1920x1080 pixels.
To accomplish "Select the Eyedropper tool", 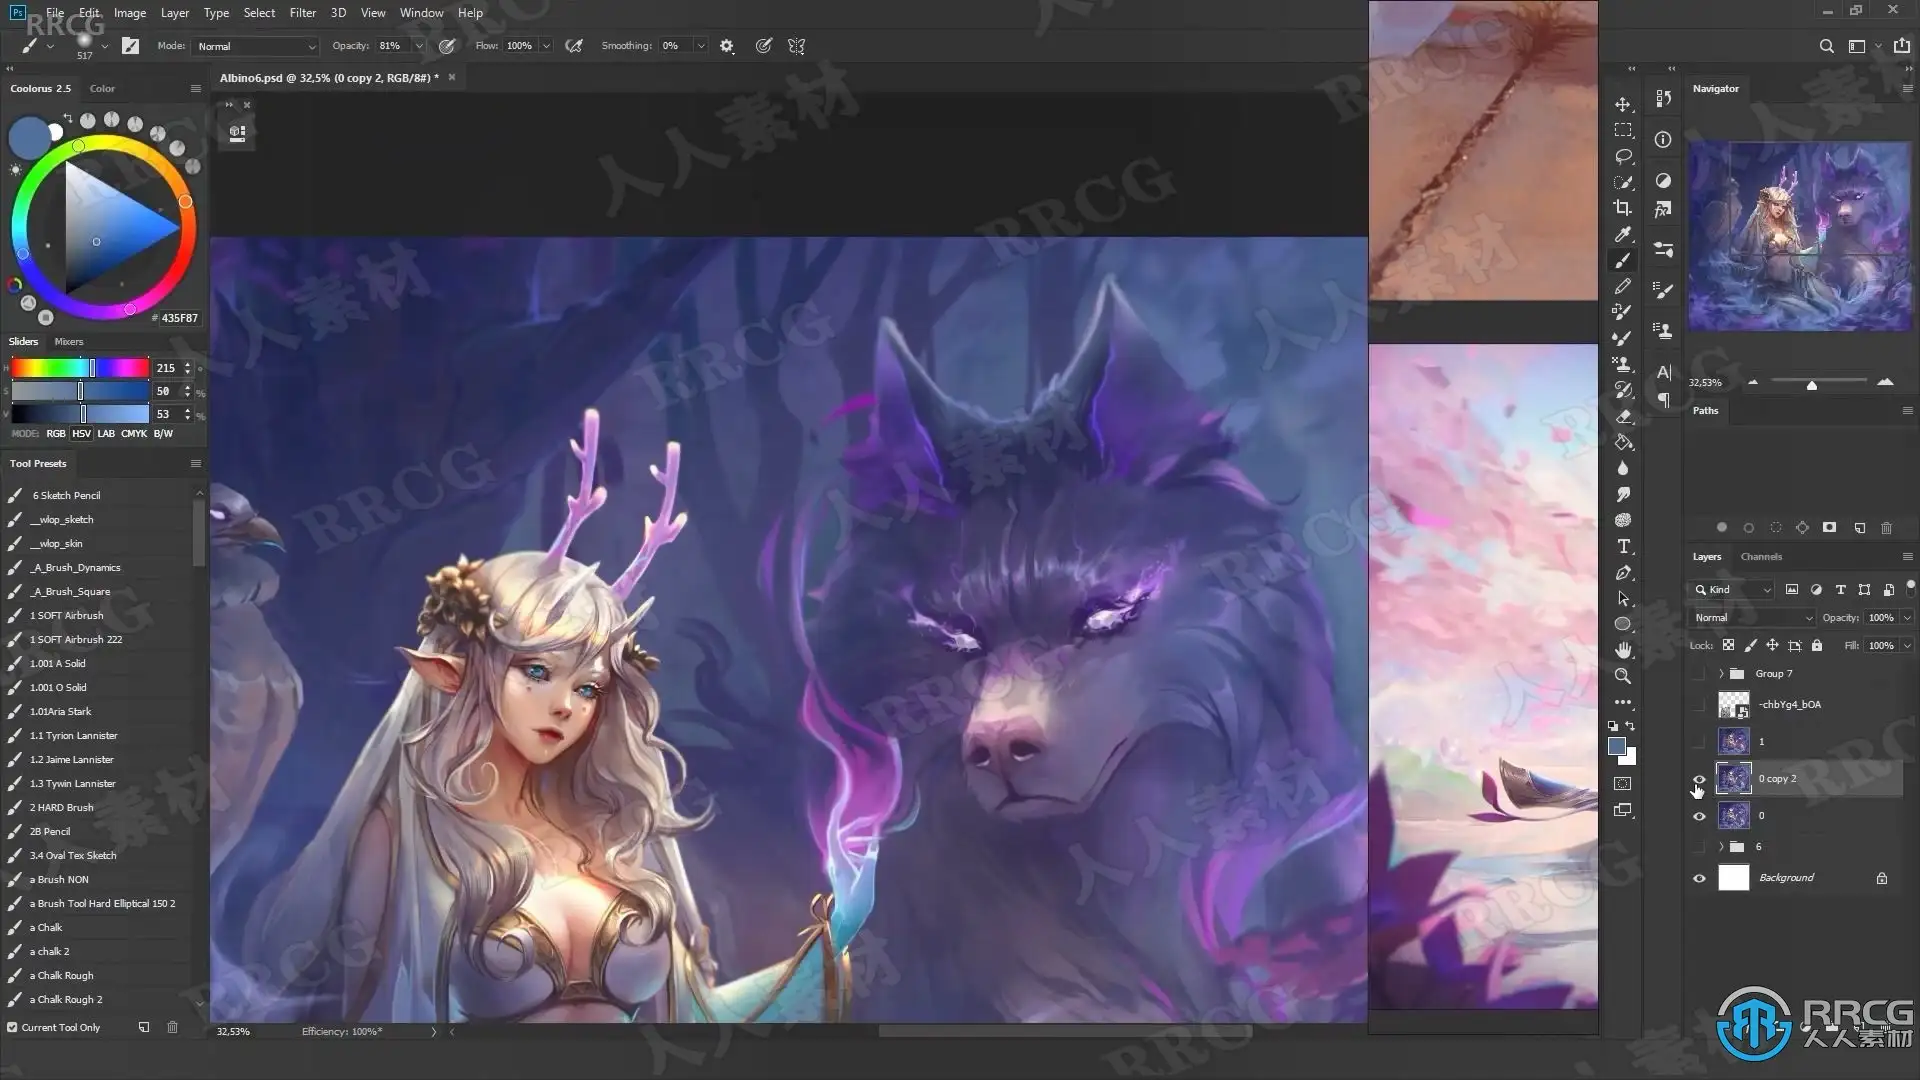I will coord(1623,235).
